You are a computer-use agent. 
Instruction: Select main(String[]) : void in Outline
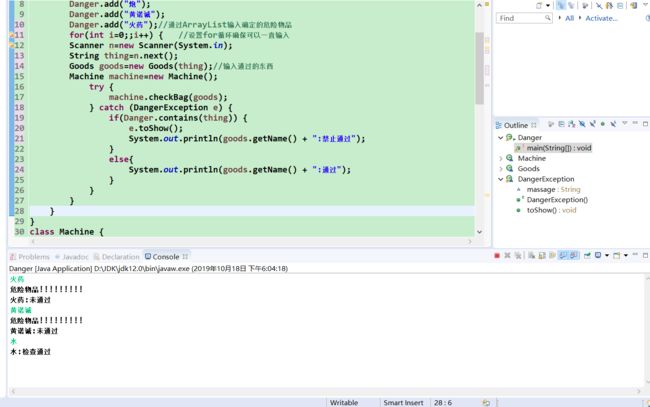pyautogui.click(x=553, y=148)
